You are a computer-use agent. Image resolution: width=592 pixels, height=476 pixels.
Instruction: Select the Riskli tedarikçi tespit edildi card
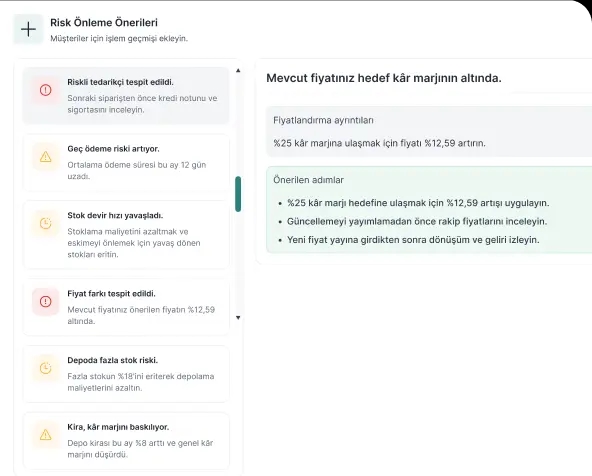pyautogui.click(x=126, y=96)
